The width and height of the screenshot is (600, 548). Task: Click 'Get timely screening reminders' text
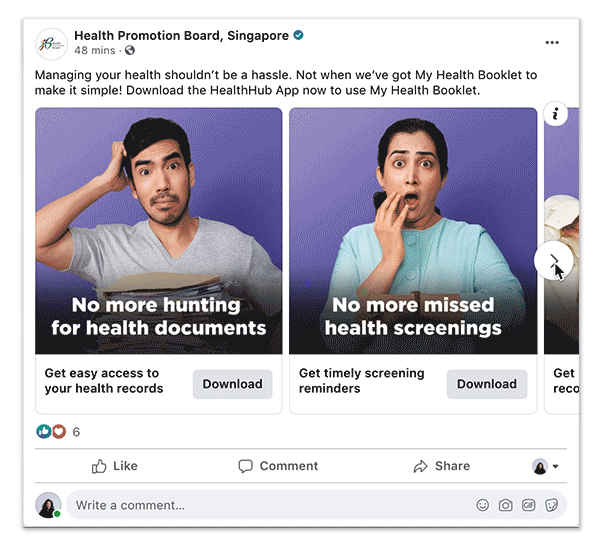(362, 381)
